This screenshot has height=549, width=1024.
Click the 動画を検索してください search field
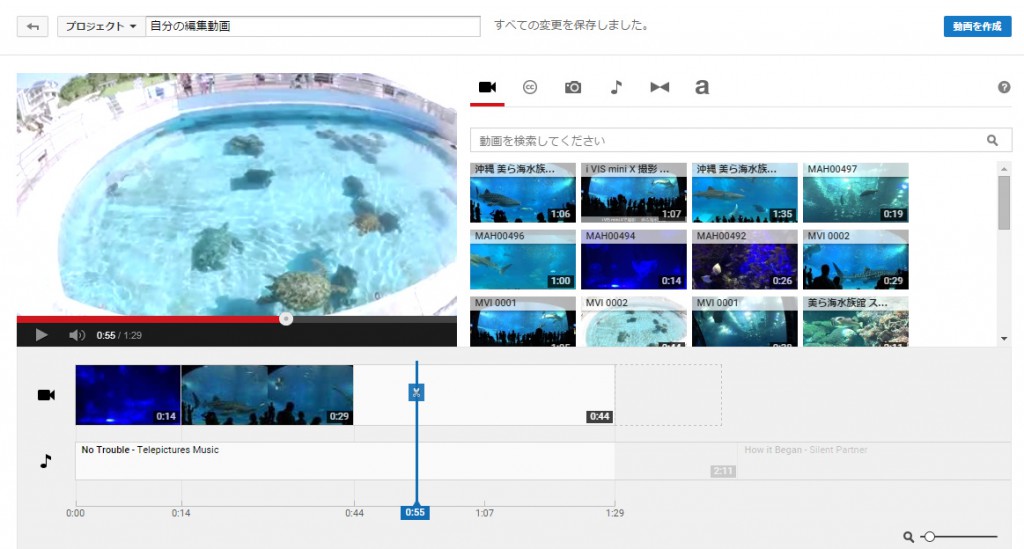(725, 141)
